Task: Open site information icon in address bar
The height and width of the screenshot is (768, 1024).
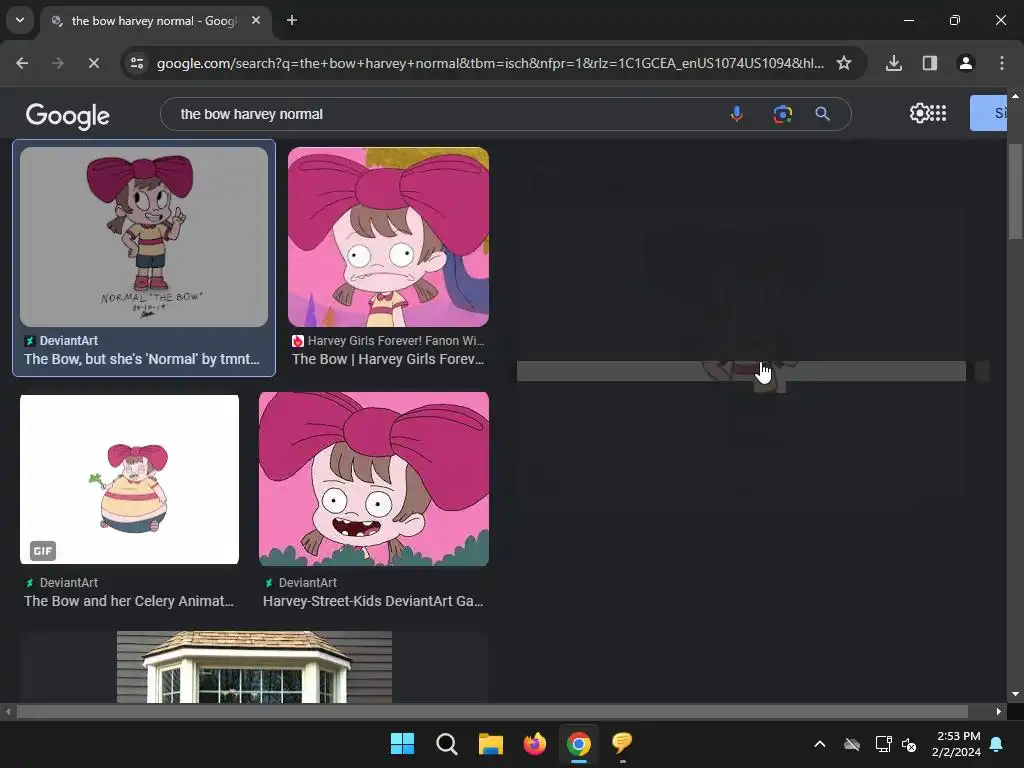Action: (137, 63)
